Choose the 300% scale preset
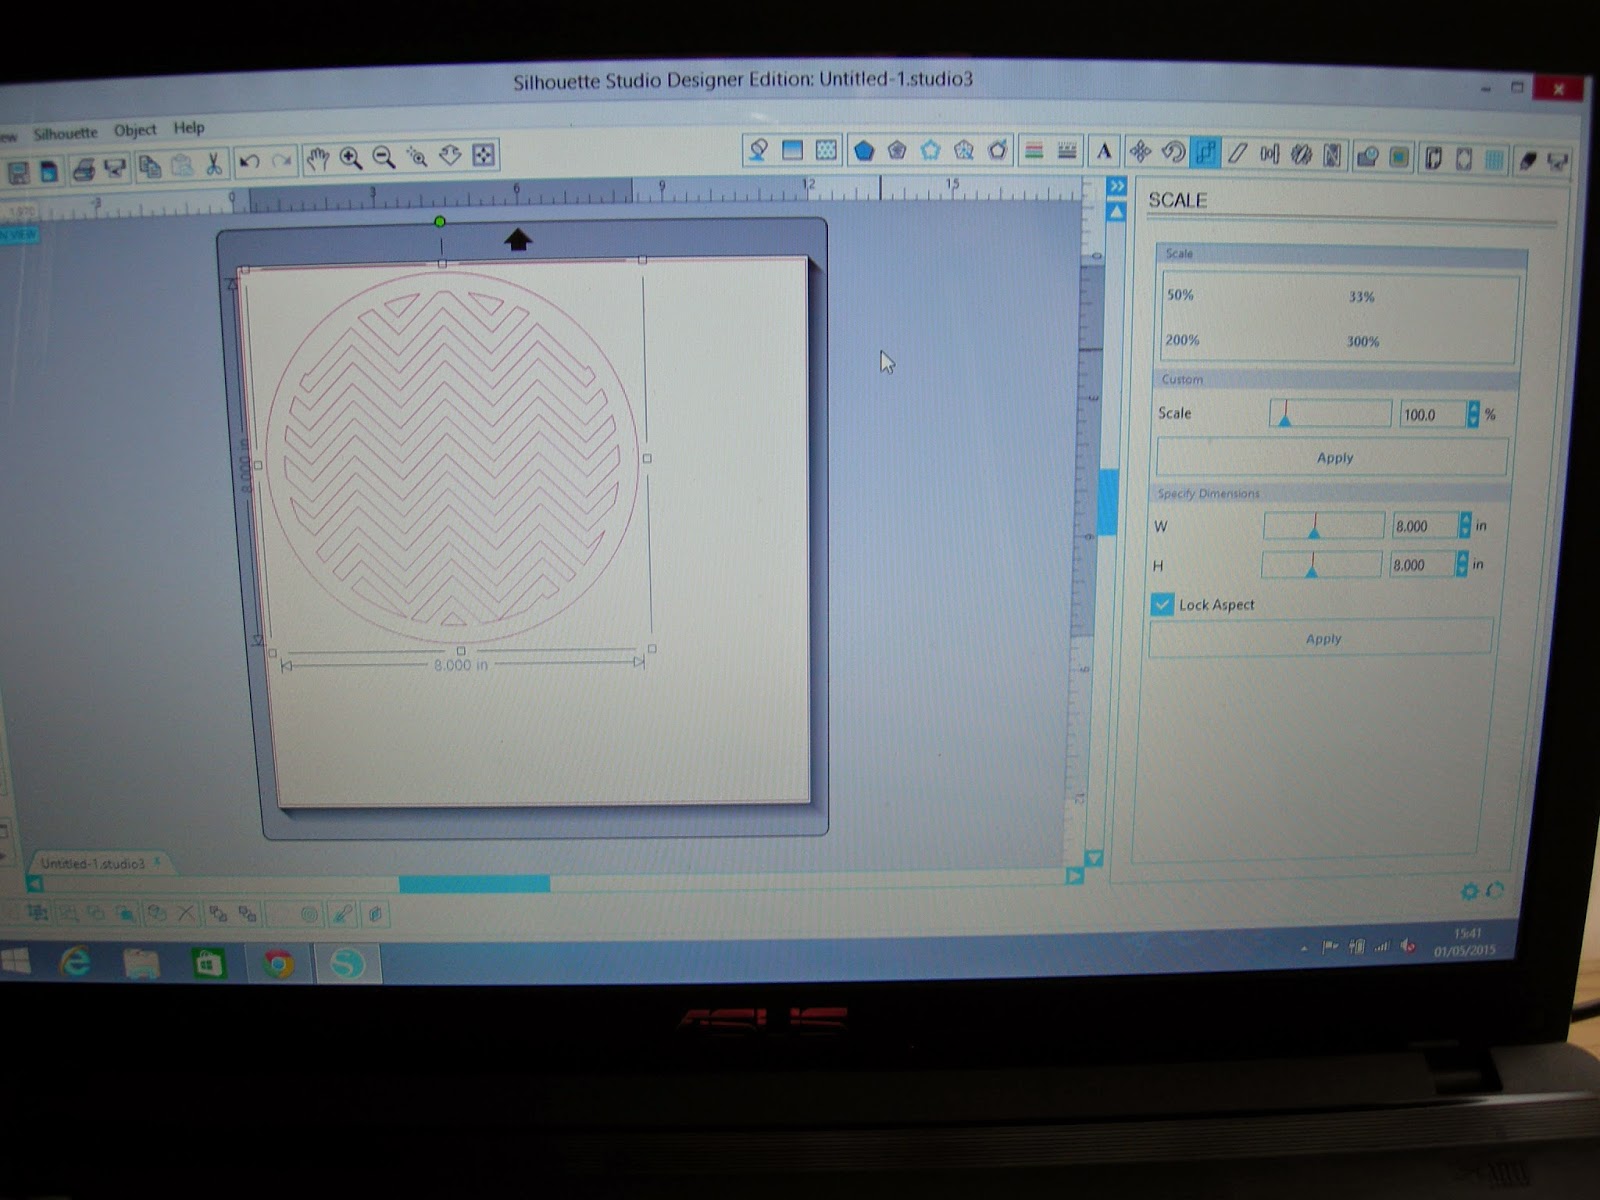Image resolution: width=1600 pixels, height=1200 pixels. click(x=1362, y=342)
